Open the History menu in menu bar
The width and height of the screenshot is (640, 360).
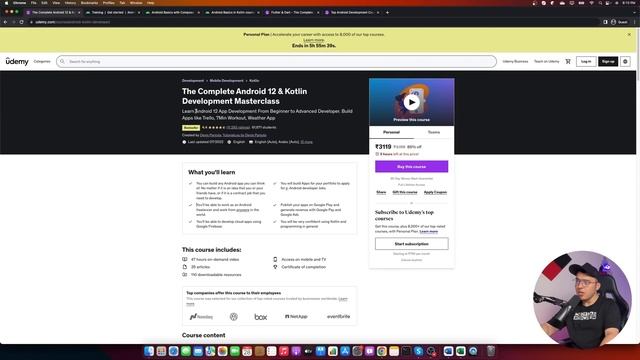(x=70, y=3)
